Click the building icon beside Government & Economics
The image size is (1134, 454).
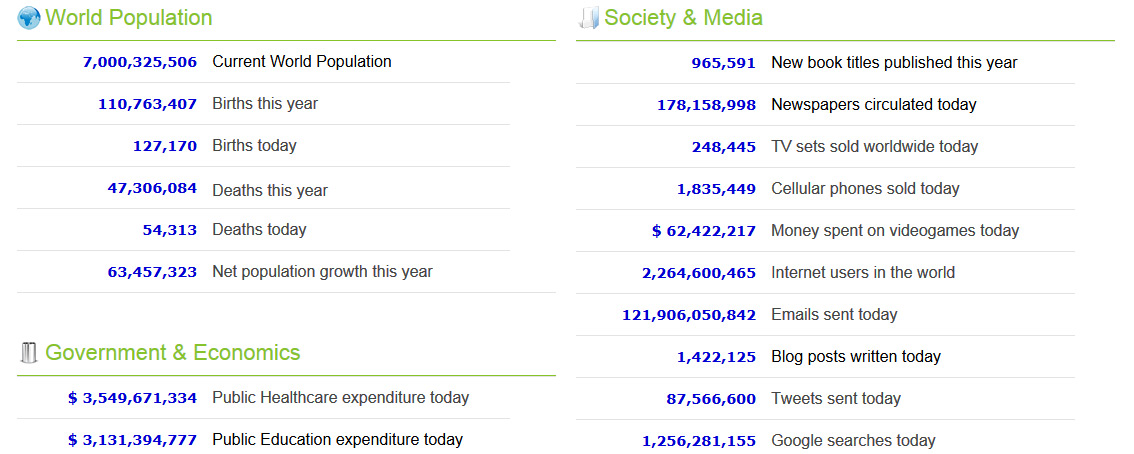pyautogui.click(x=29, y=352)
